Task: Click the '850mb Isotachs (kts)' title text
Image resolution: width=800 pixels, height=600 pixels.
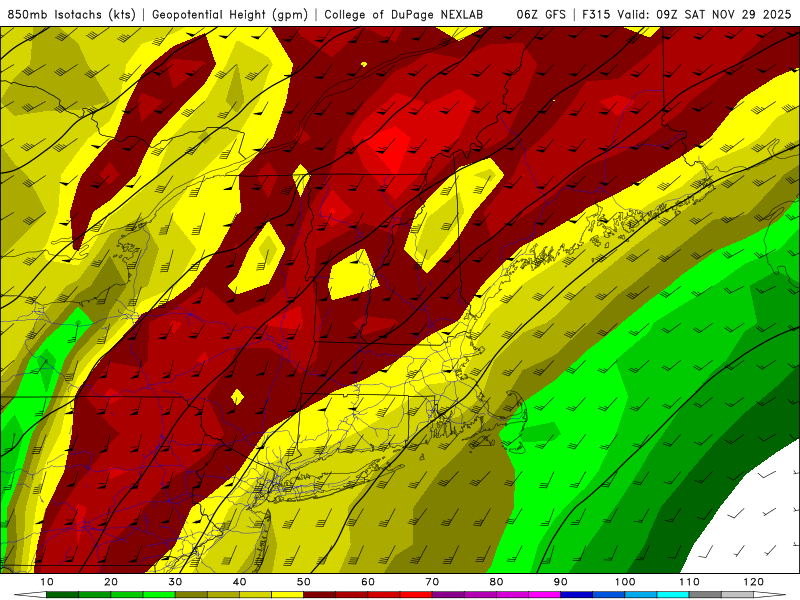Action: point(71,14)
